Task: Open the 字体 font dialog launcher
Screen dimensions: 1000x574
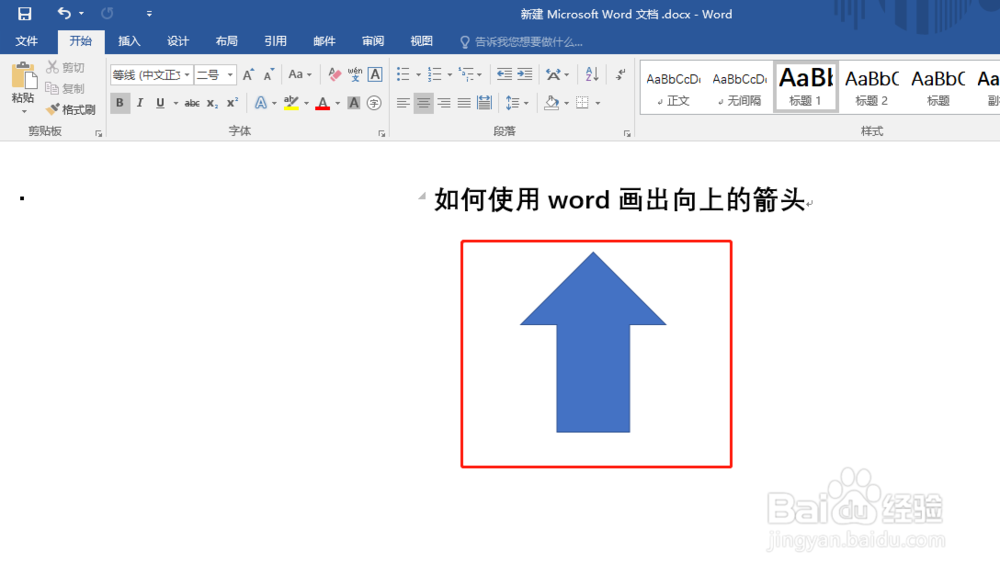Action: (x=381, y=133)
